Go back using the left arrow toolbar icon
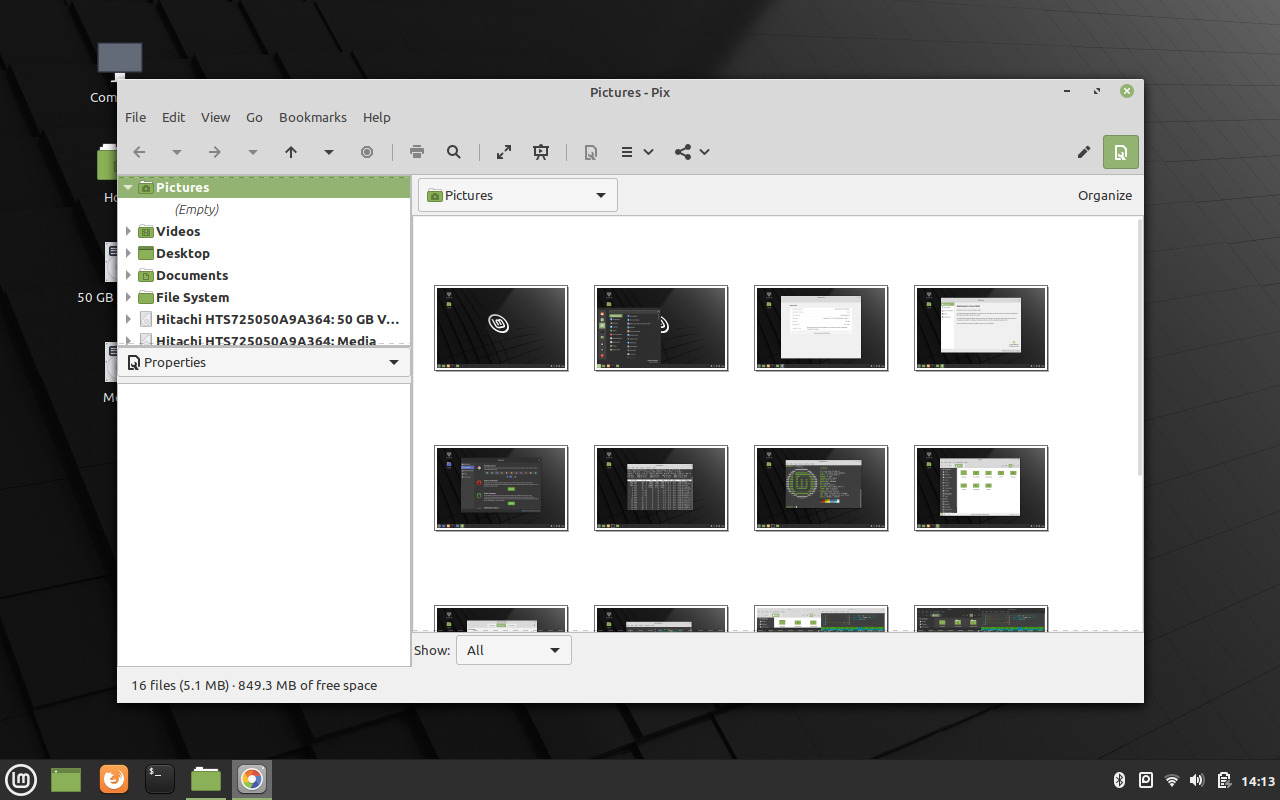The width and height of the screenshot is (1280, 800). coord(140,152)
